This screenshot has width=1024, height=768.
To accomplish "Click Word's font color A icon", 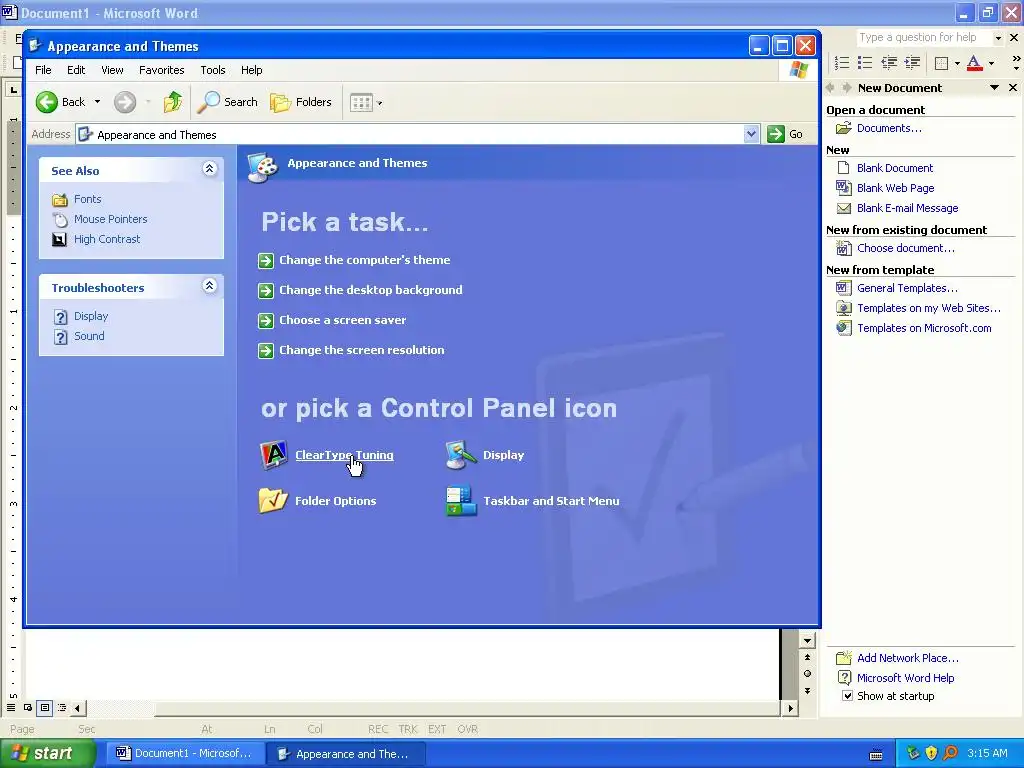I will 974,63.
